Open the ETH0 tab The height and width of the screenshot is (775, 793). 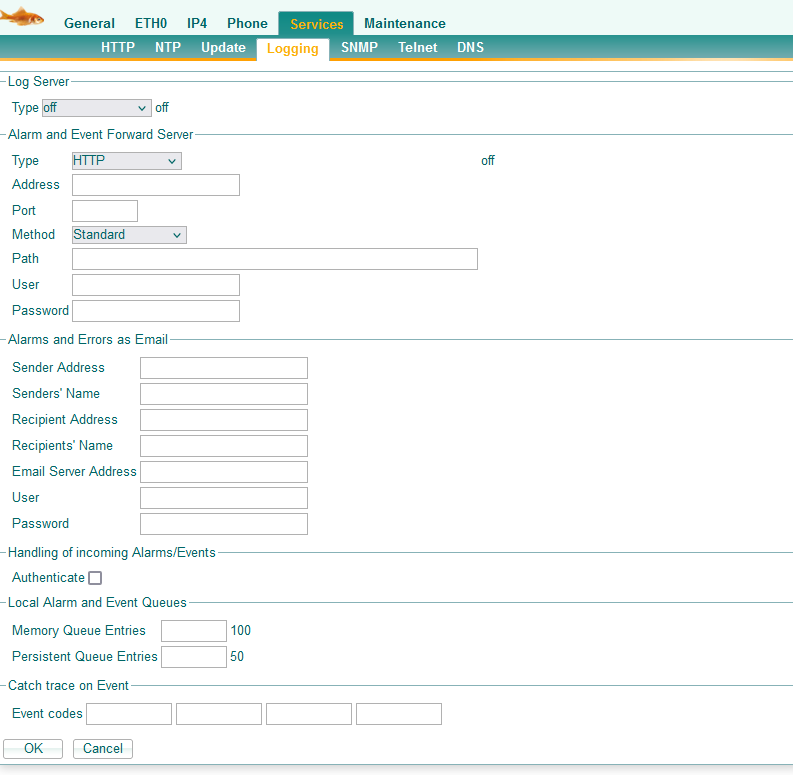[x=151, y=24]
